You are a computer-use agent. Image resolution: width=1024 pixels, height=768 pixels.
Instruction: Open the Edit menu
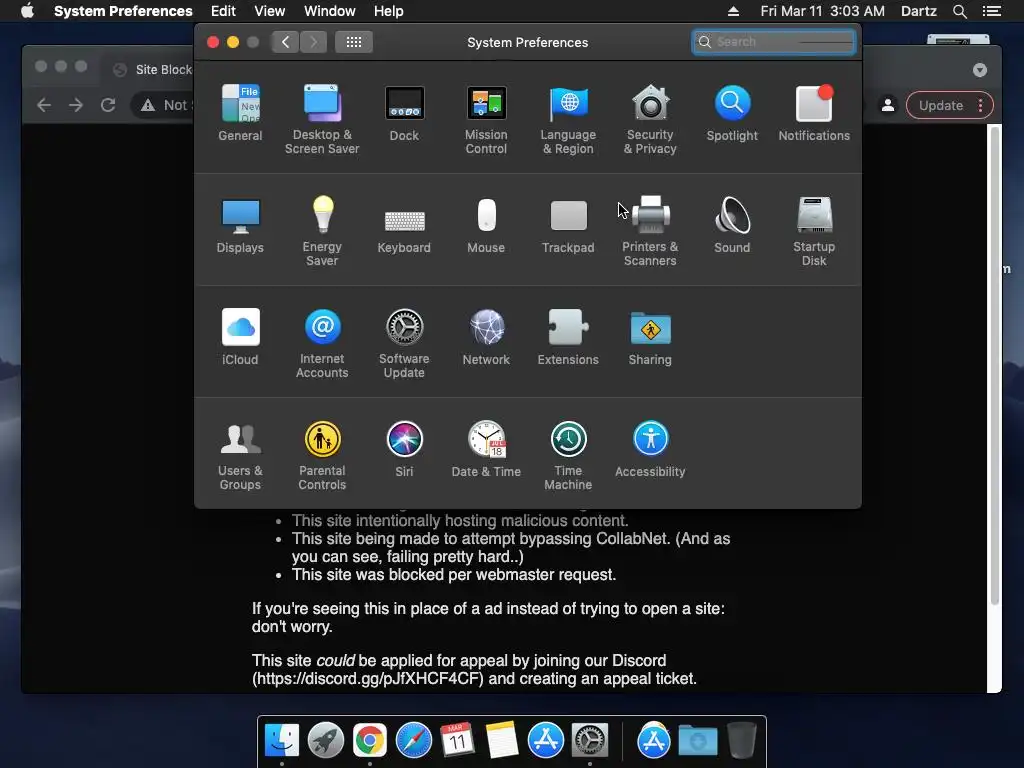[223, 11]
